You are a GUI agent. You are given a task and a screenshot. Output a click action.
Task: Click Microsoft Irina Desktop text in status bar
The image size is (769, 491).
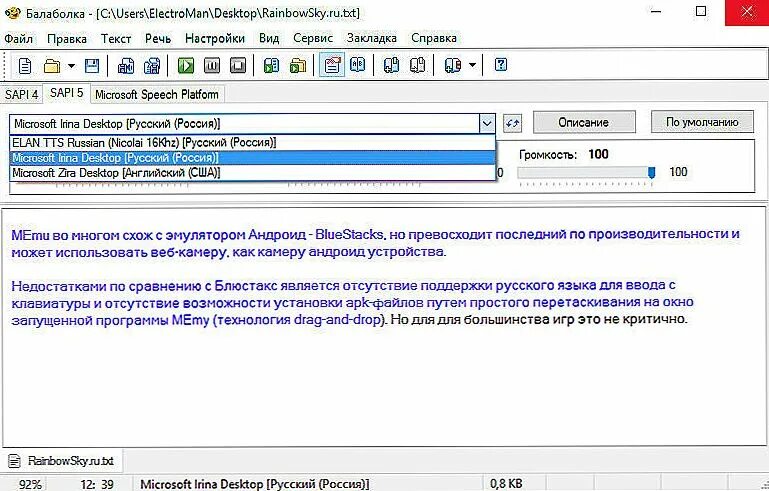(x=255, y=484)
